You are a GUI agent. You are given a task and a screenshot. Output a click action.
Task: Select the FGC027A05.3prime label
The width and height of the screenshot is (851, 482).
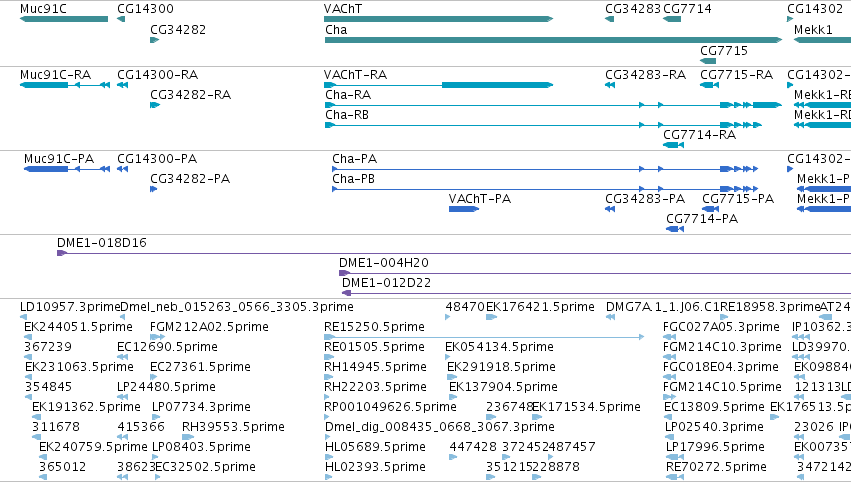pyautogui.click(x=721, y=327)
